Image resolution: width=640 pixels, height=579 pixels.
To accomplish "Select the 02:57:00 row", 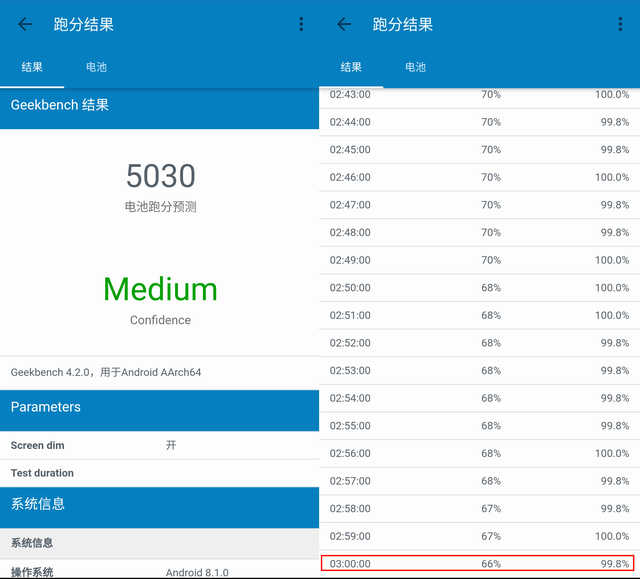I will (480, 481).
